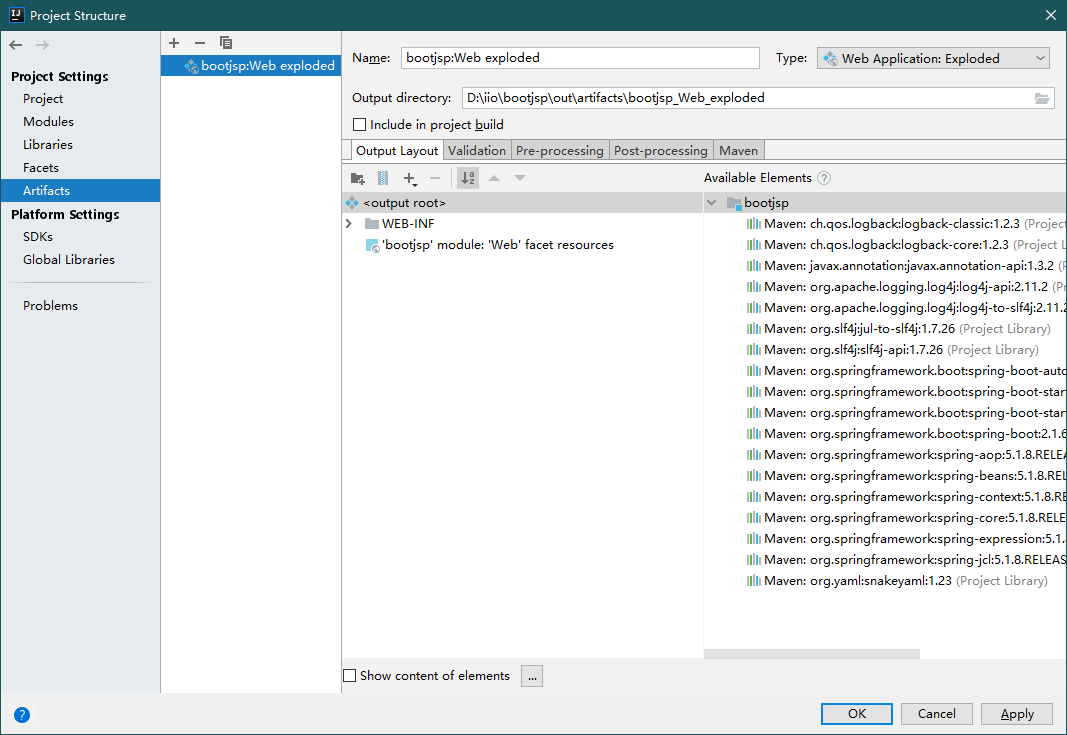Viewport: 1067px width, 735px height.
Task: Select Maven logback-core:1.2.3 library
Action: (906, 245)
